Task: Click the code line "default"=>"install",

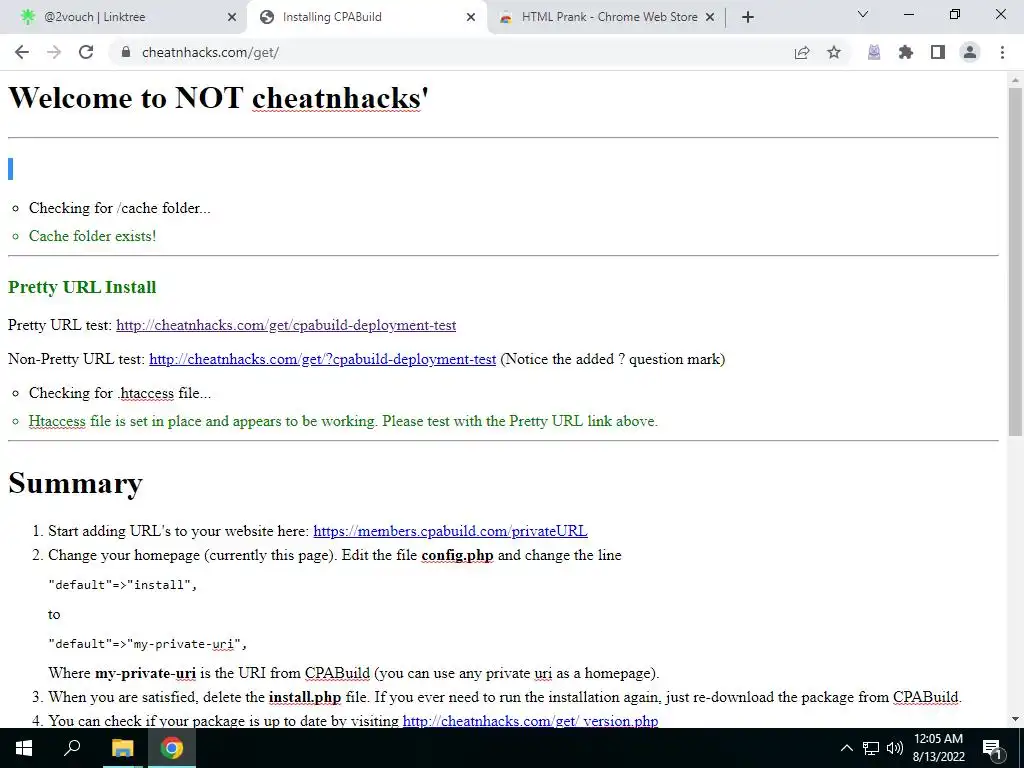Action: (123, 584)
